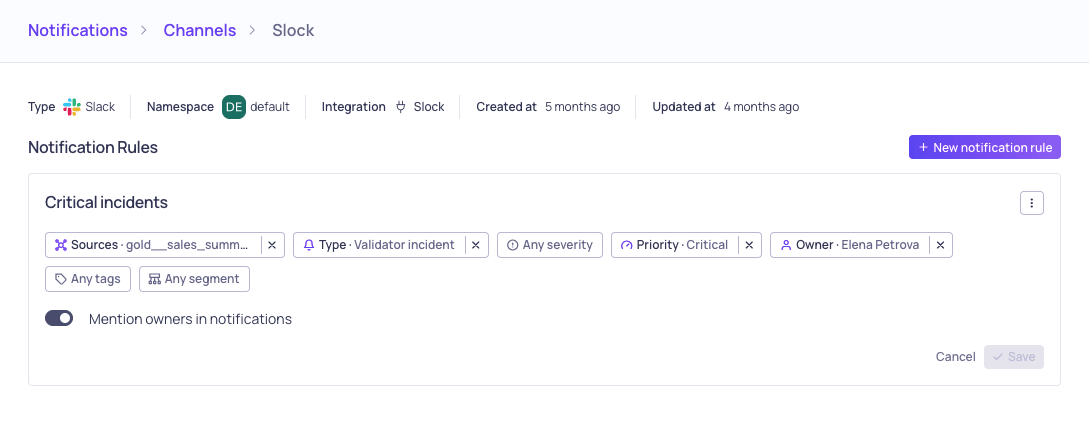Go to the Channels breadcrumb
This screenshot has height=422, width=1089.
(200, 31)
